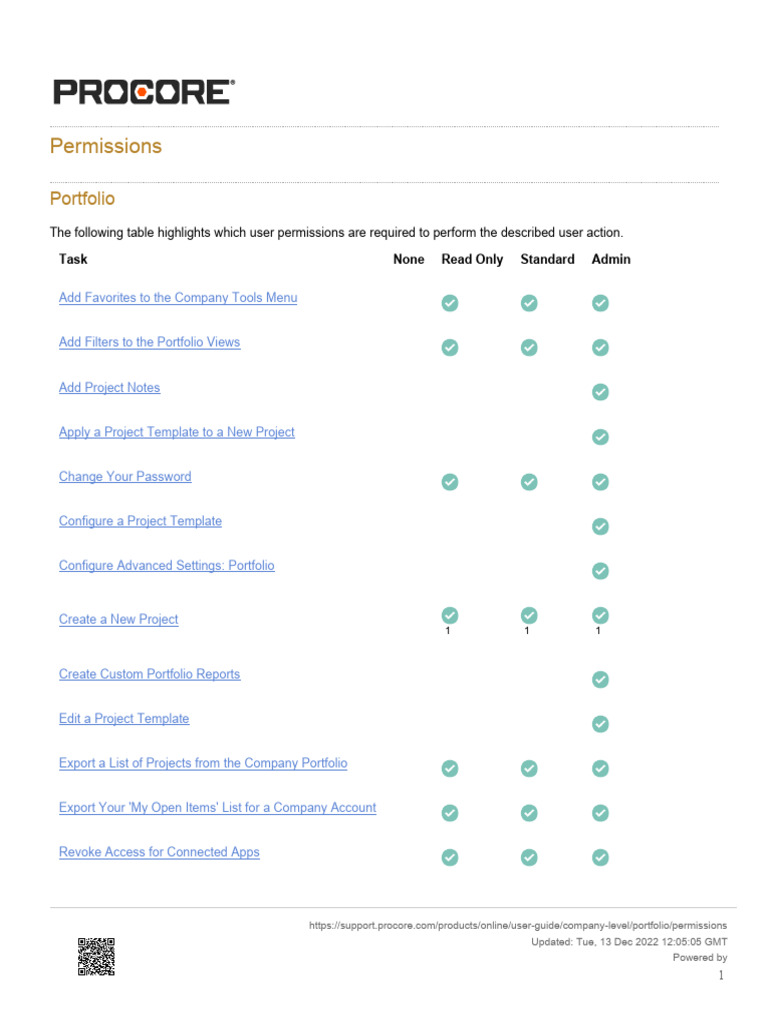
Task: Click the Permissions page heading
Action: click(x=106, y=146)
